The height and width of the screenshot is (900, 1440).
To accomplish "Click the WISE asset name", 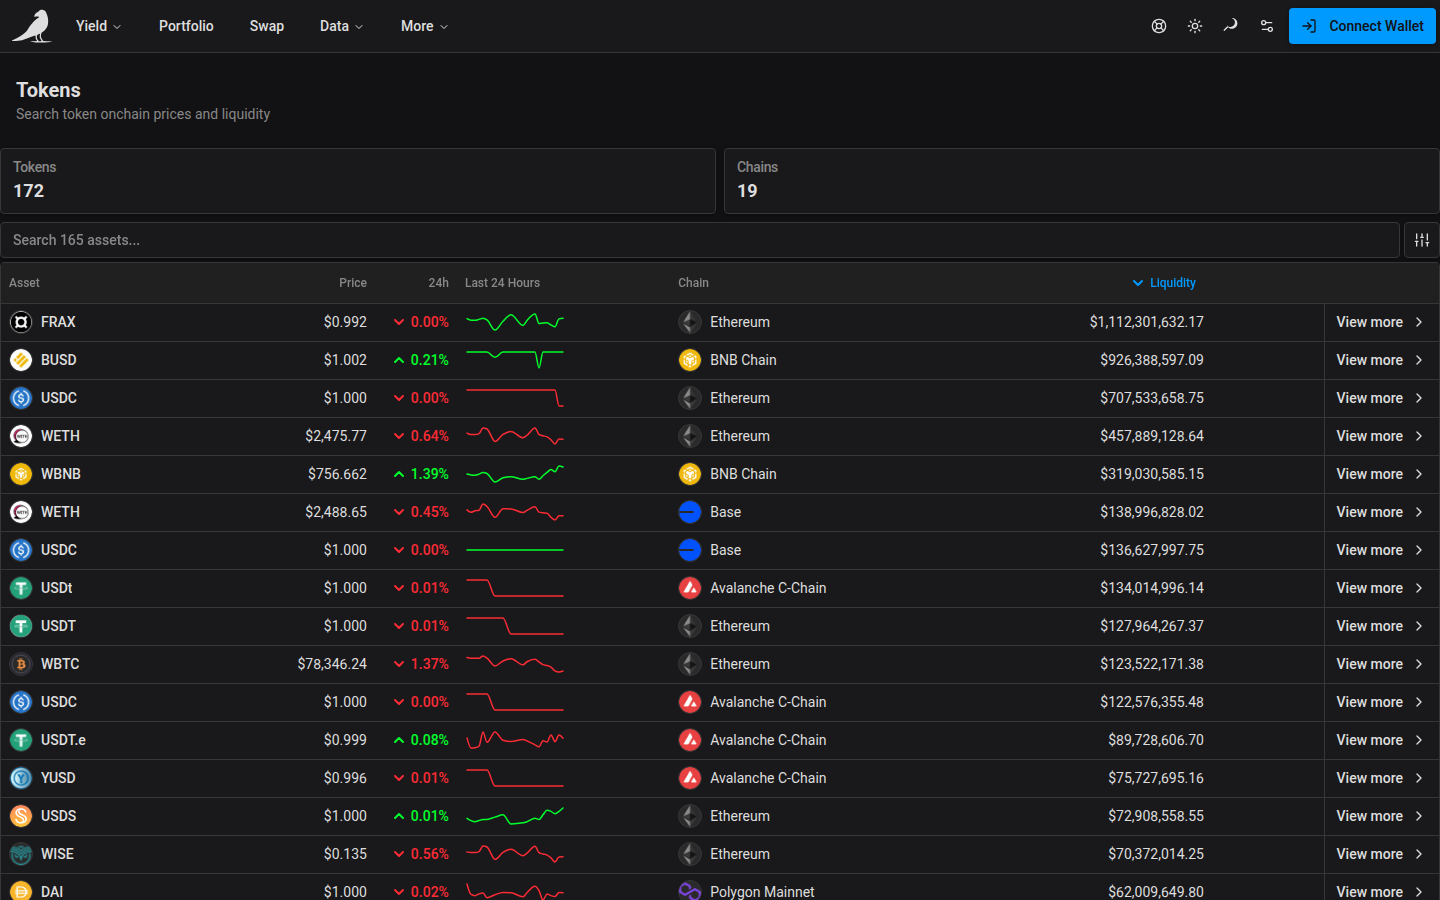I will click(x=57, y=854).
